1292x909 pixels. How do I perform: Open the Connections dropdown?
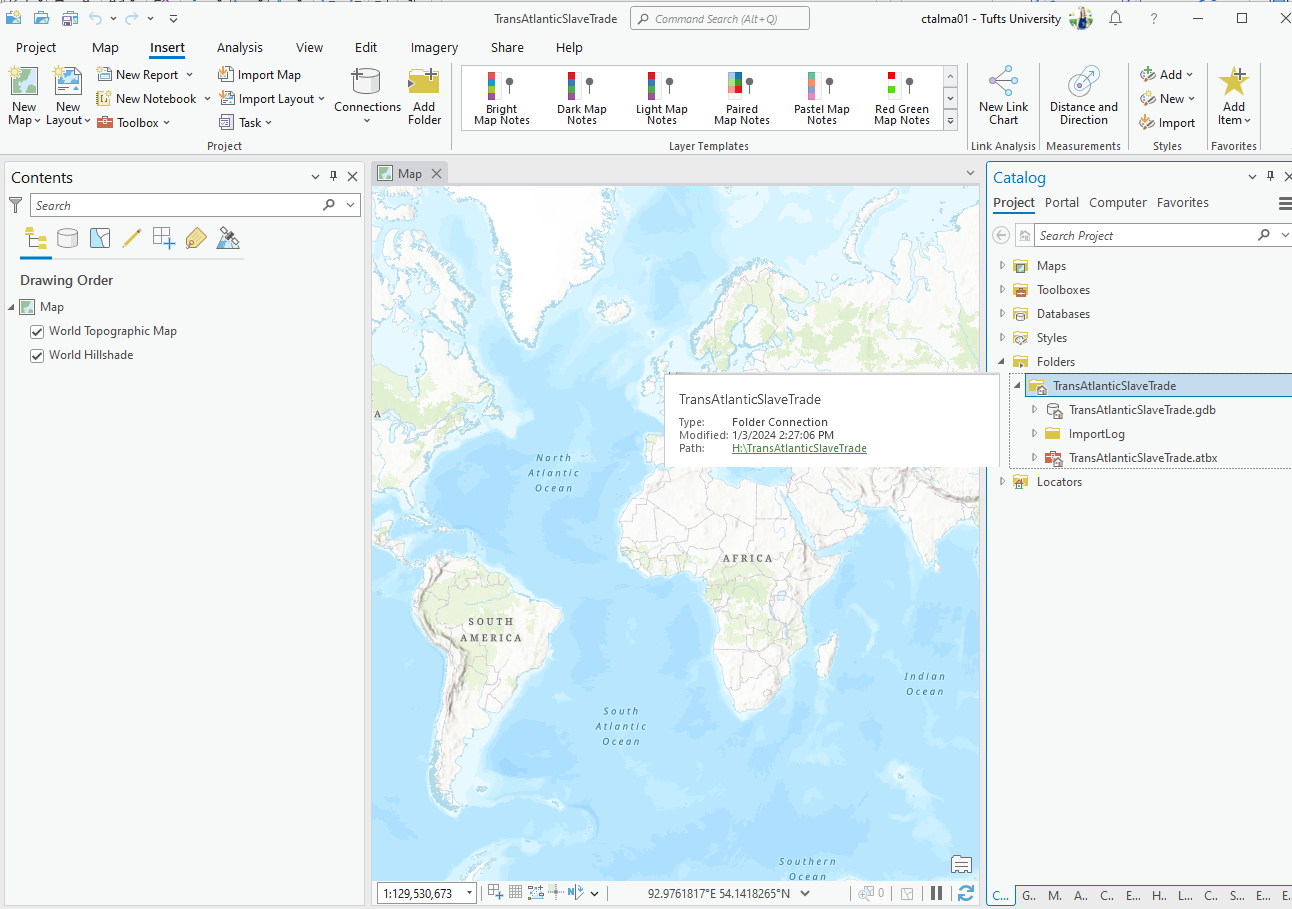point(367,121)
